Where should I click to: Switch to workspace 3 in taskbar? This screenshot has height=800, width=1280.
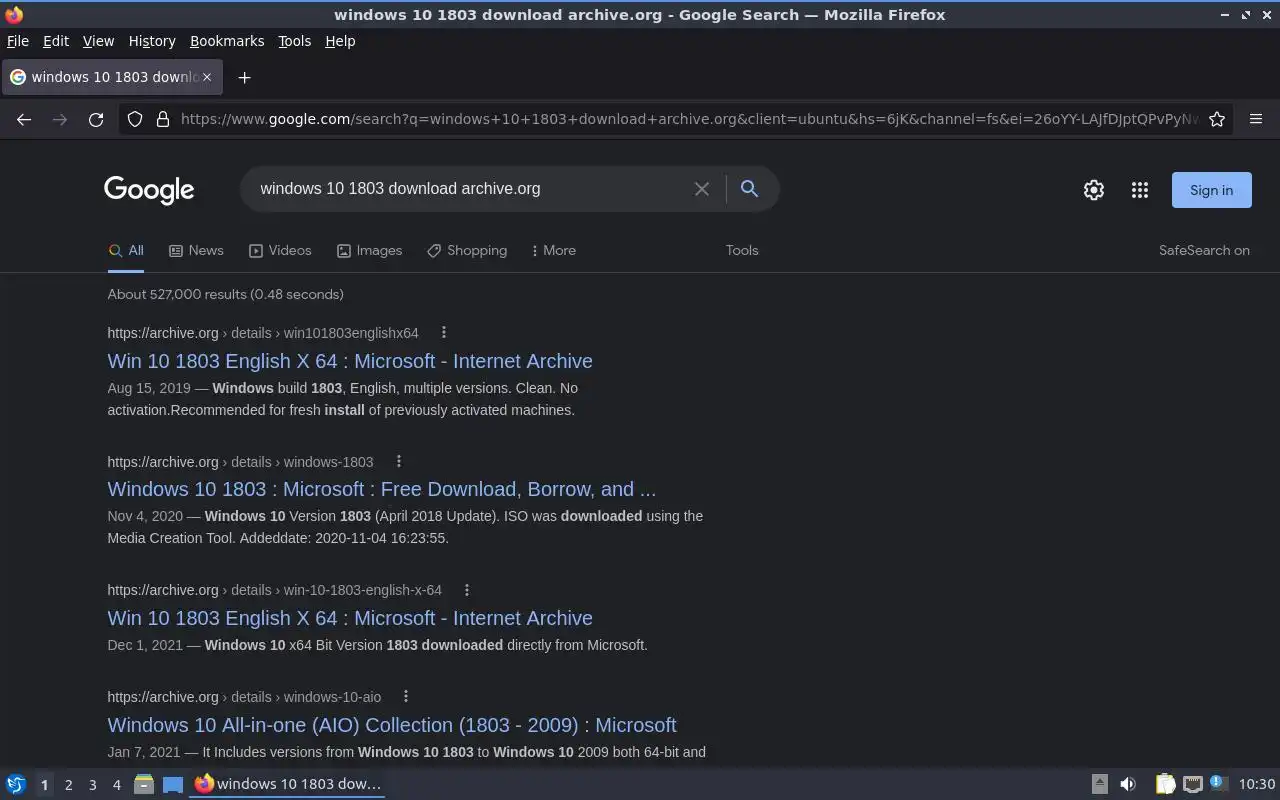click(x=92, y=785)
